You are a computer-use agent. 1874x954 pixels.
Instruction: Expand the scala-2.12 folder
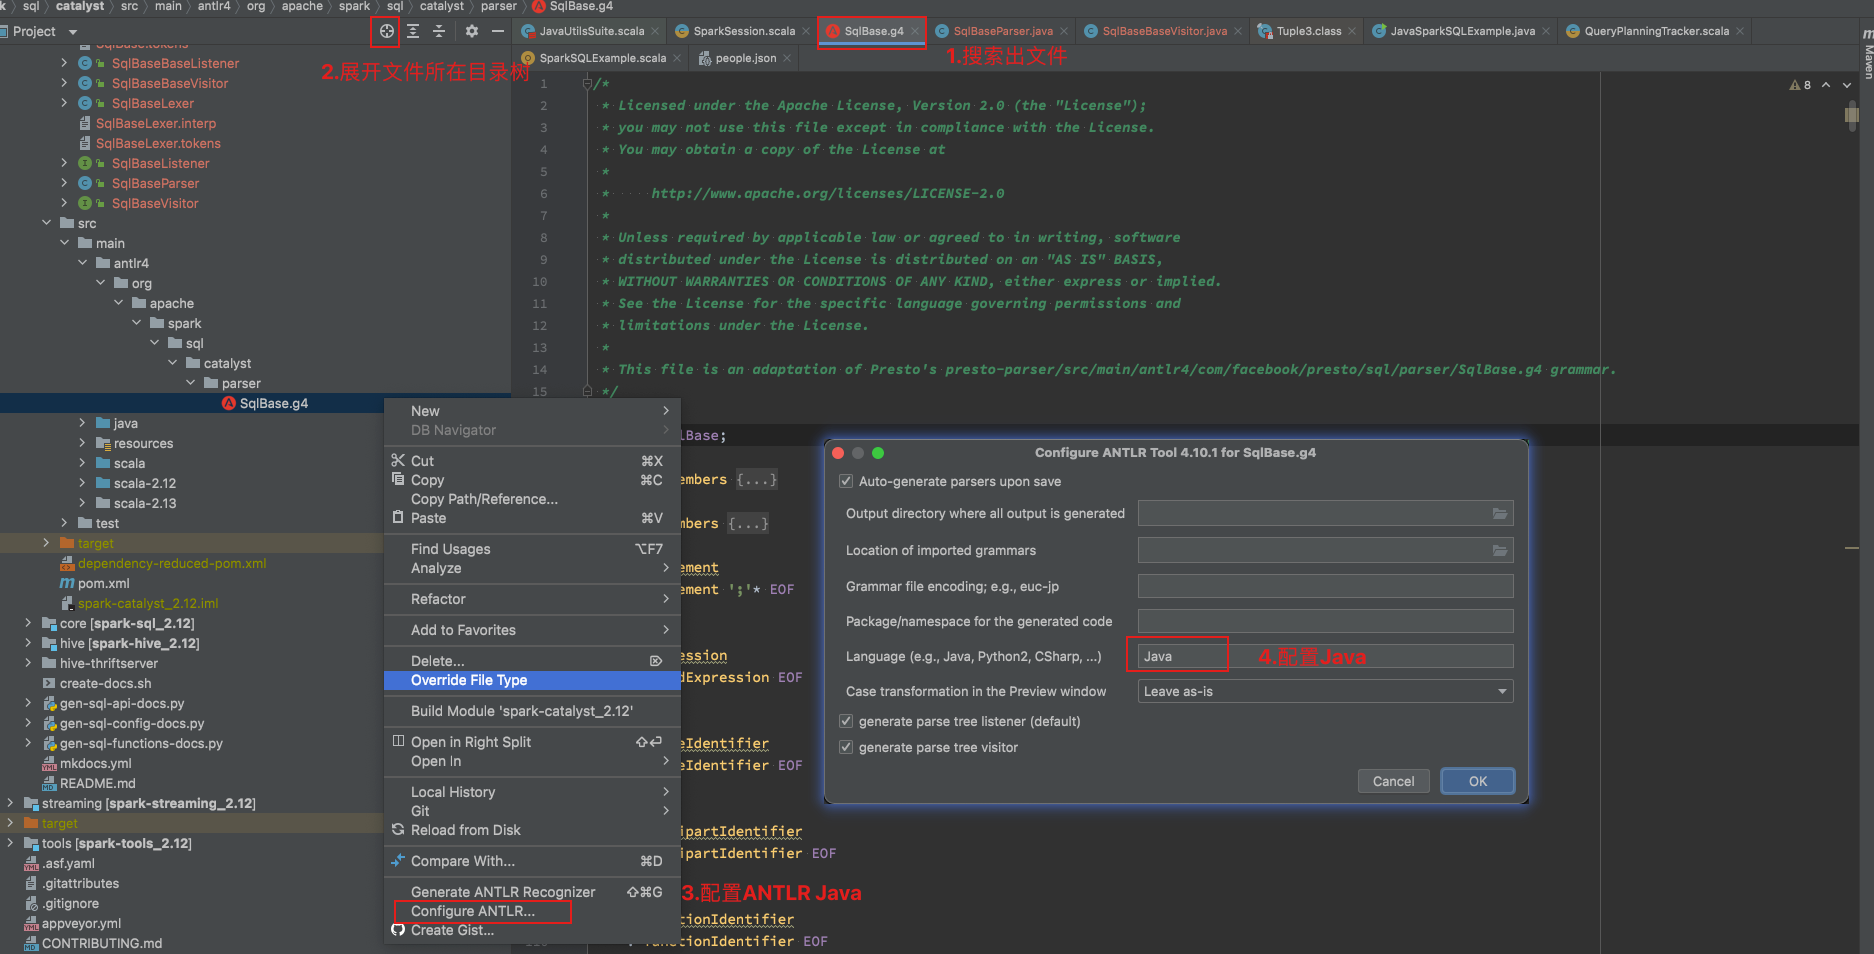(x=82, y=483)
